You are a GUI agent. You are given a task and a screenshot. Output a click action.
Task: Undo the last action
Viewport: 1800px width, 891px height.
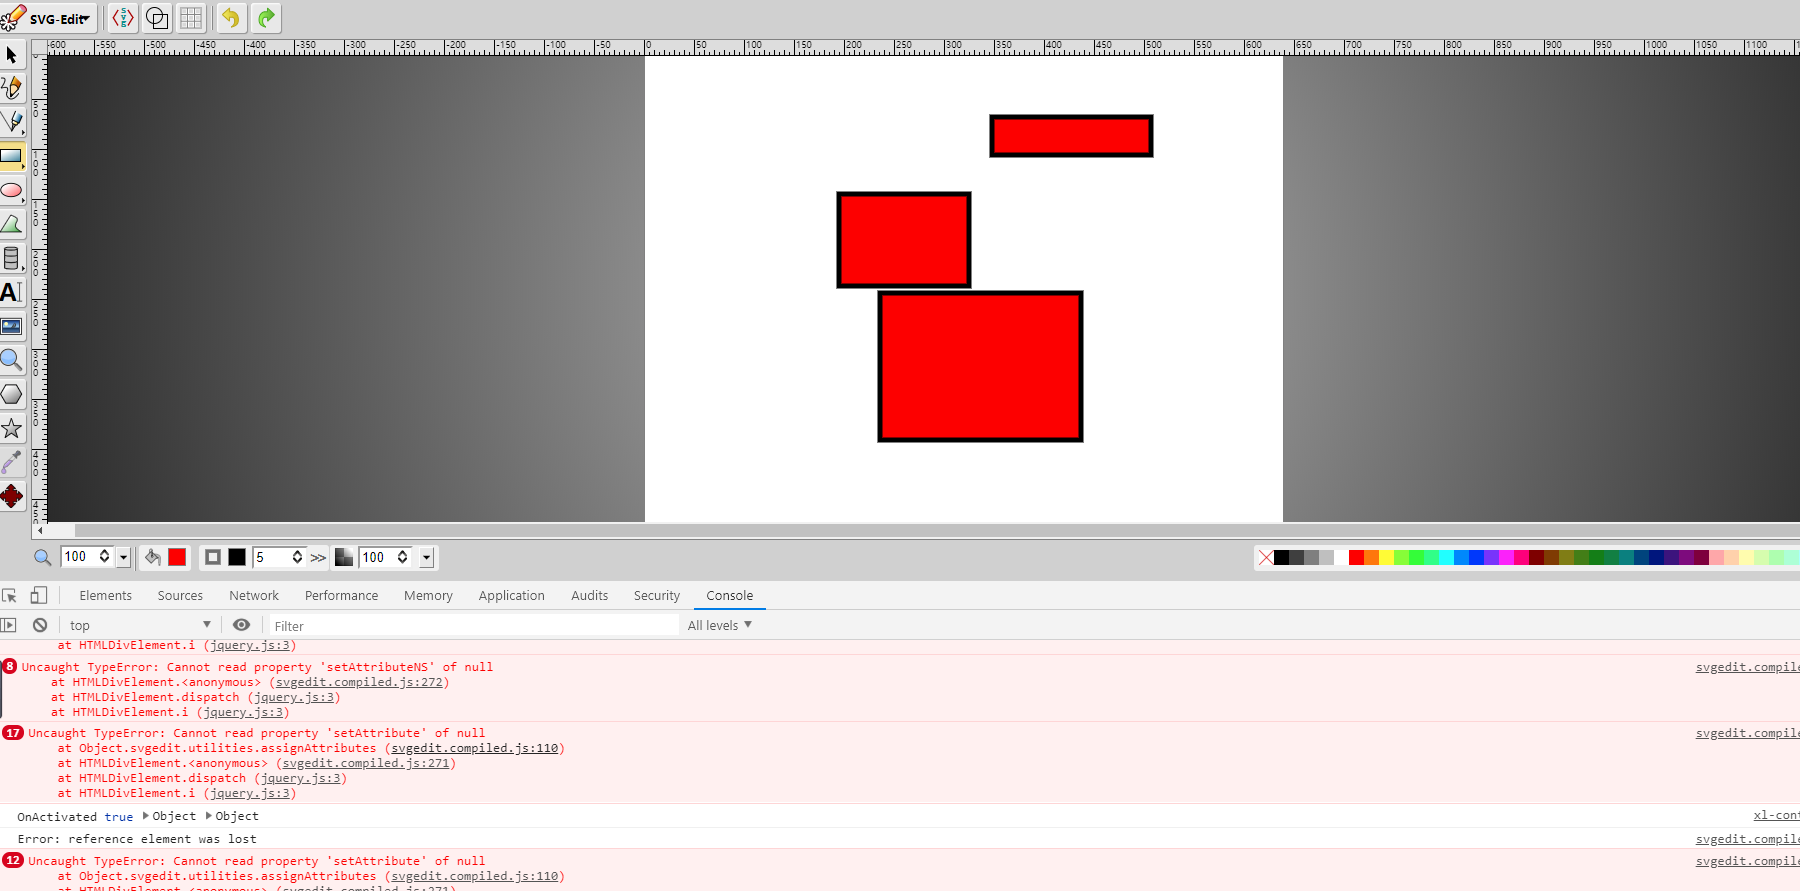[231, 18]
